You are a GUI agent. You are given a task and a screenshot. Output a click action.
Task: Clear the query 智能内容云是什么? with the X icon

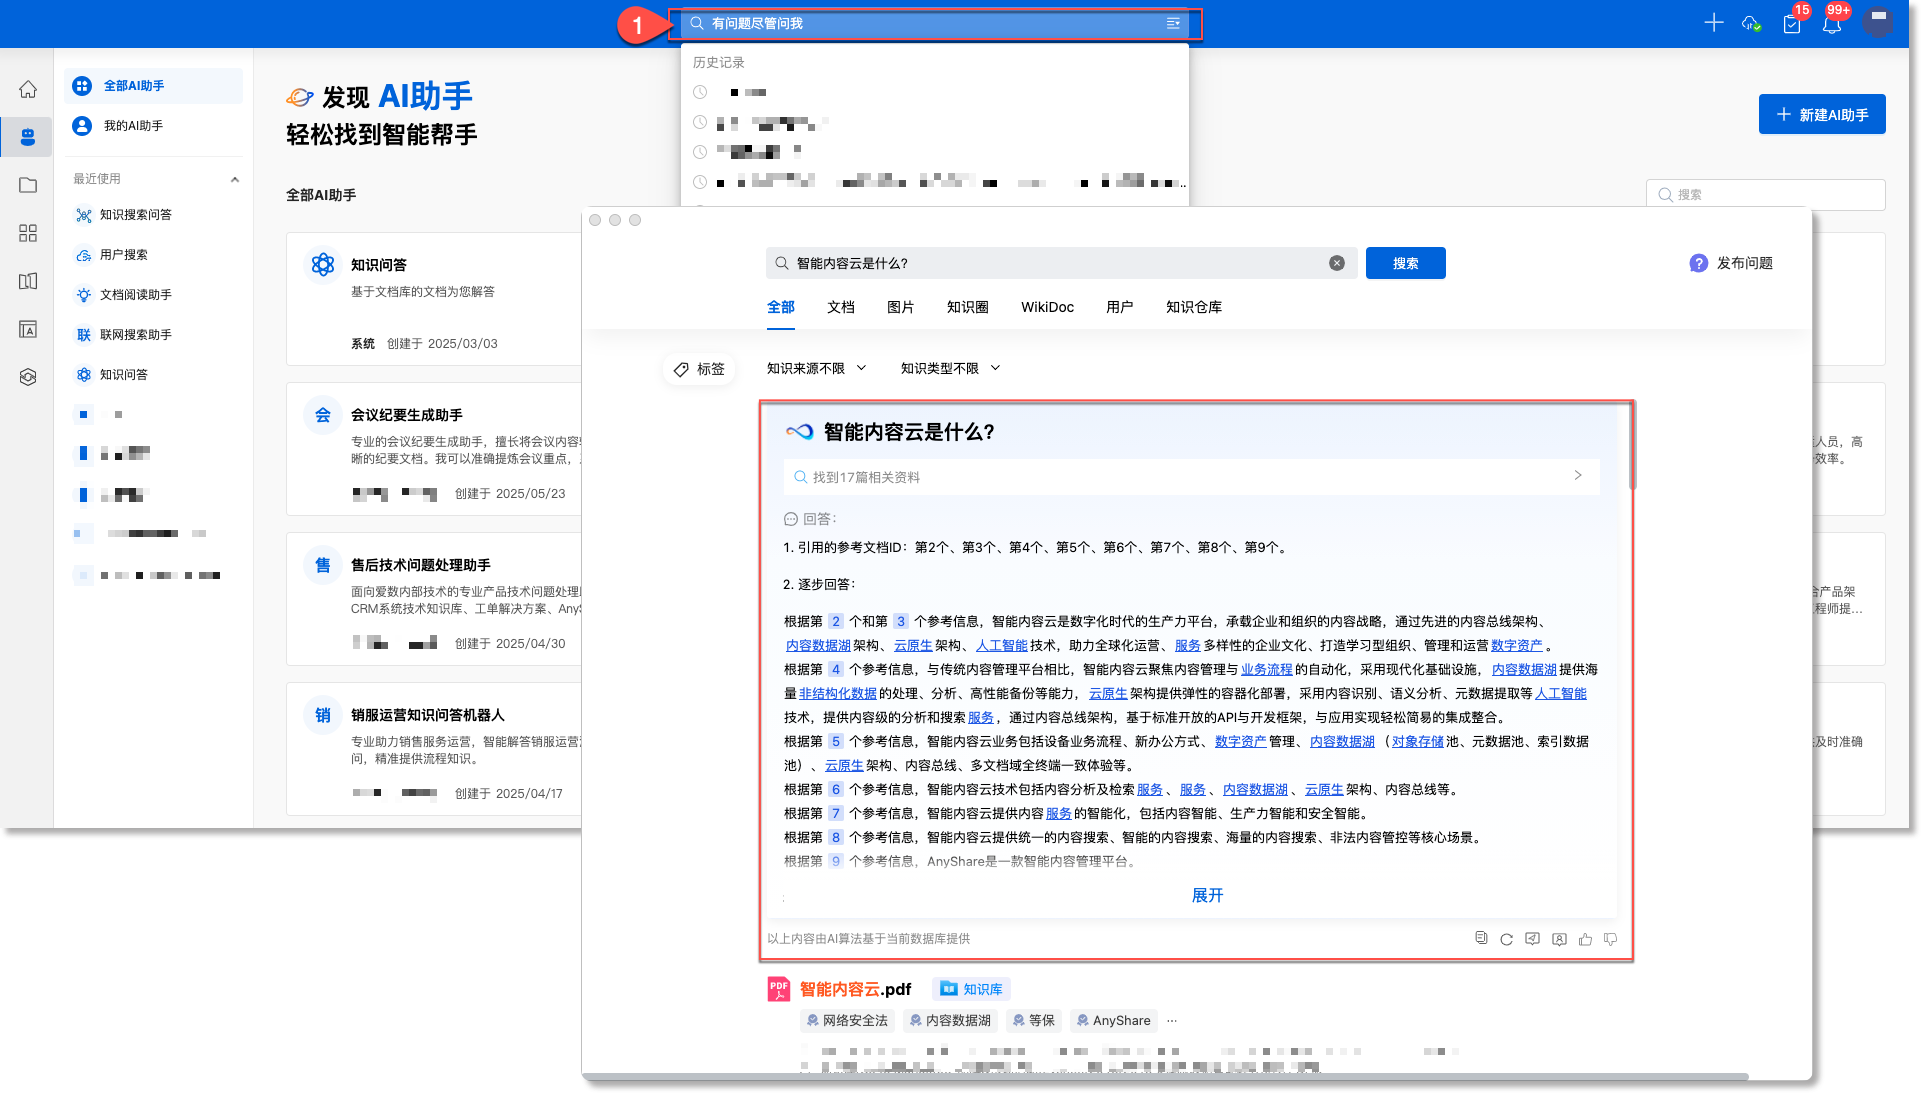tap(1337, 263)
